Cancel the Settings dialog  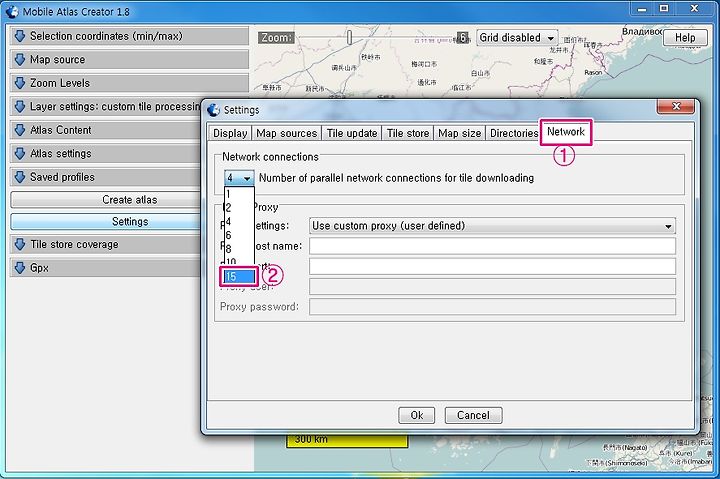[473, 415]
